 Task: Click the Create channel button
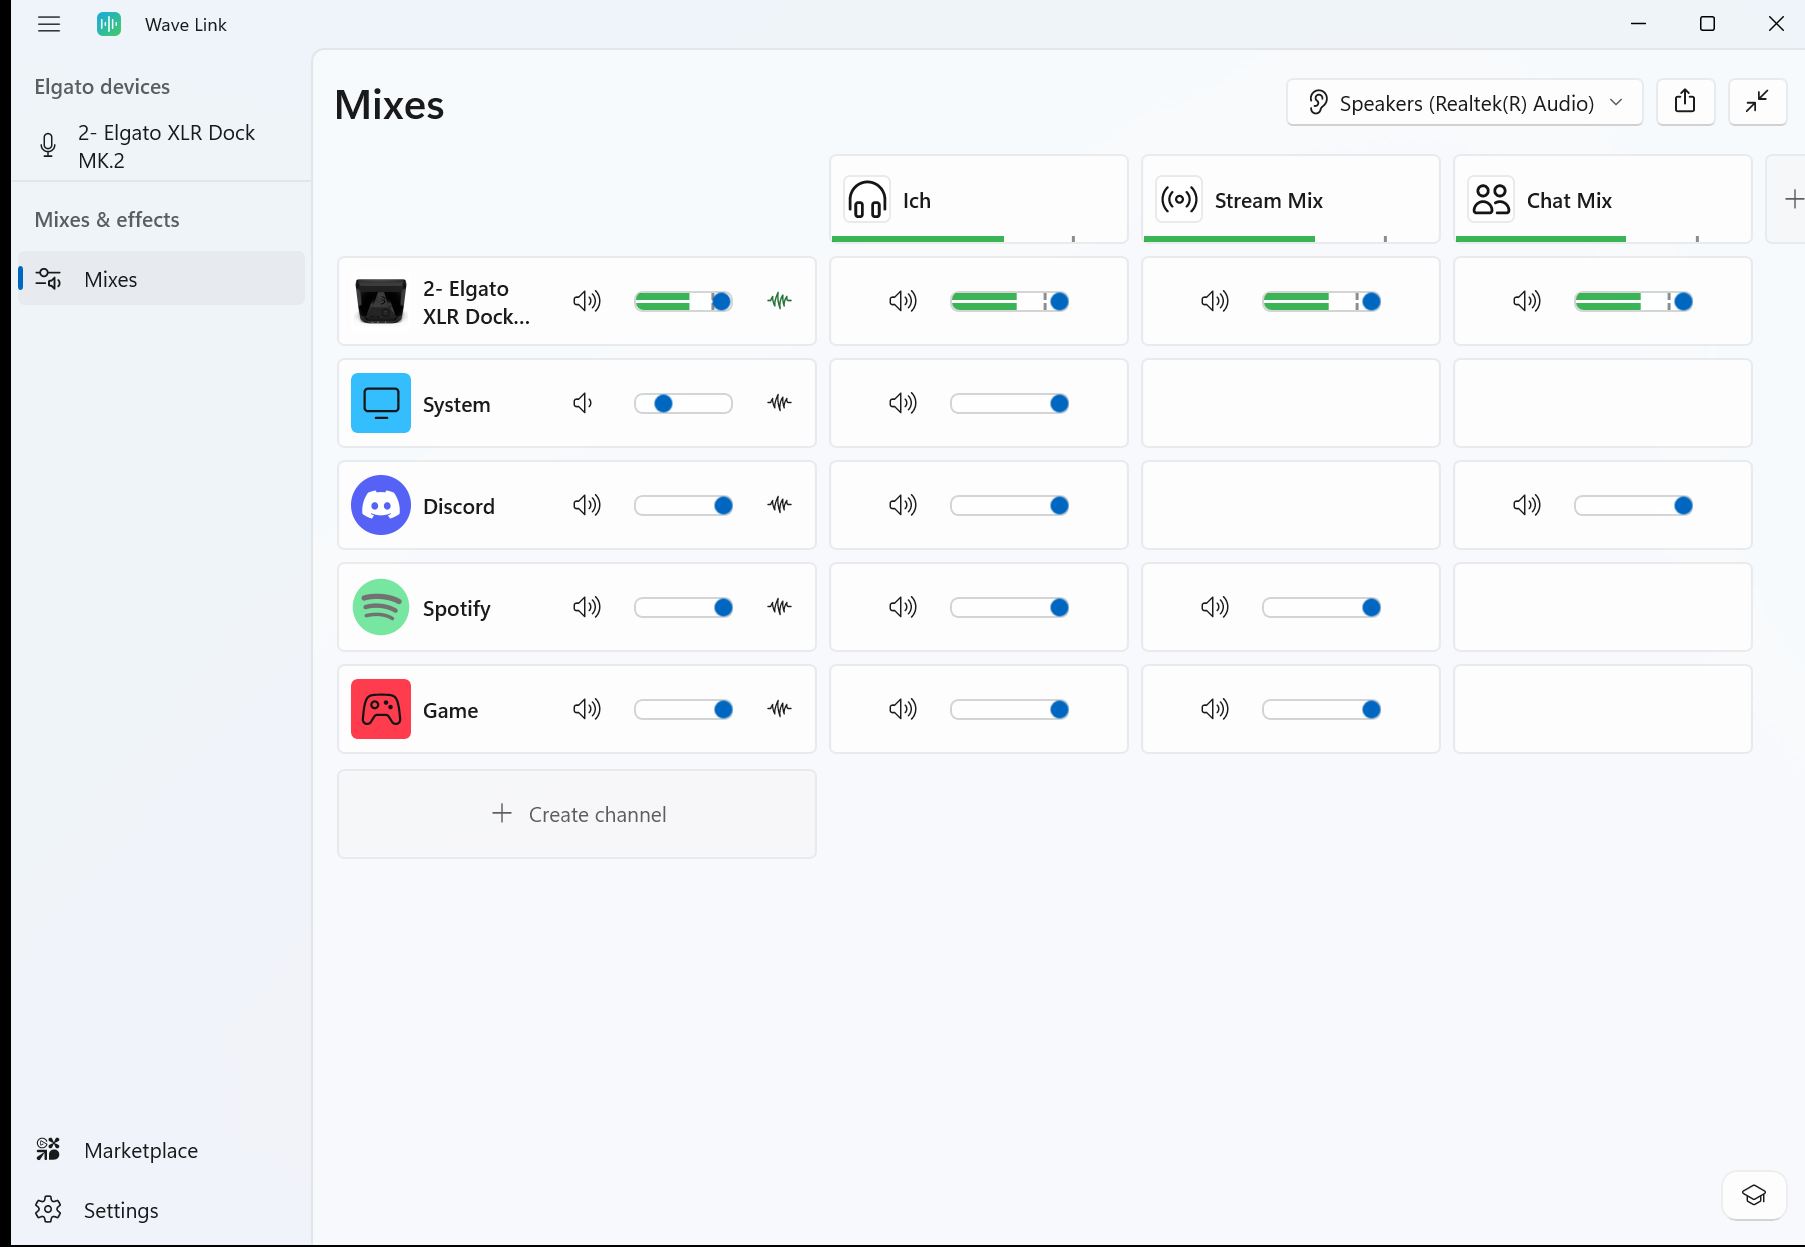click(577, 814)
